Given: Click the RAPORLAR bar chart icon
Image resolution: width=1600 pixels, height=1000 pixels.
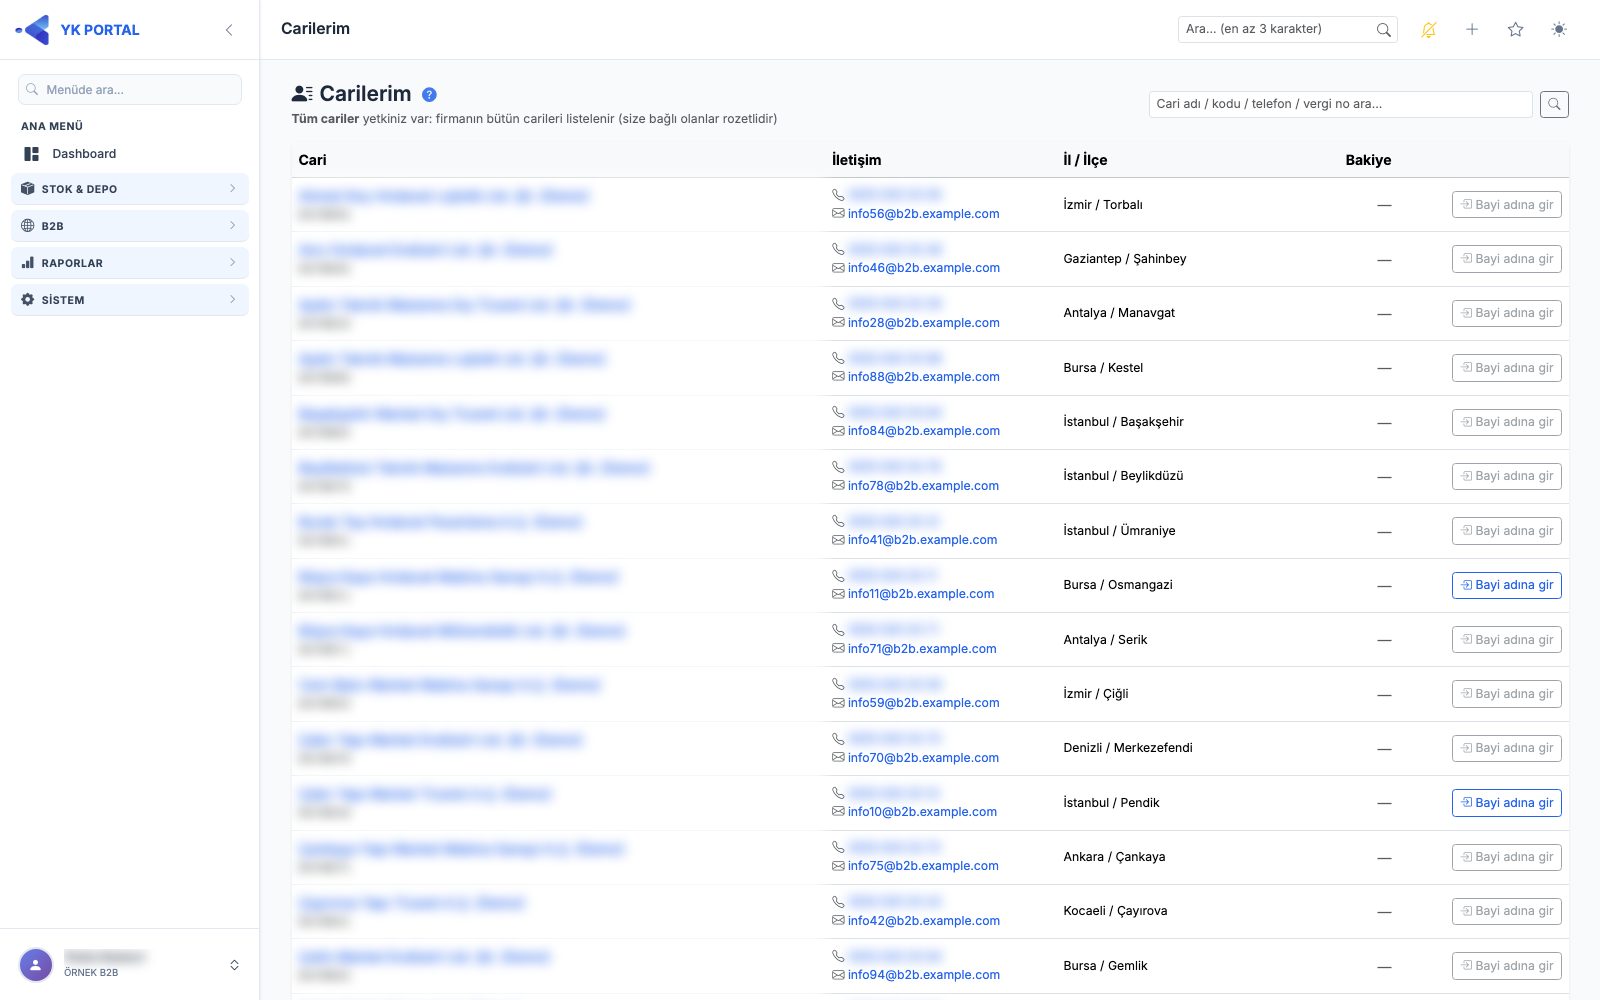Looking at the screenshot, I should (28, 263).
